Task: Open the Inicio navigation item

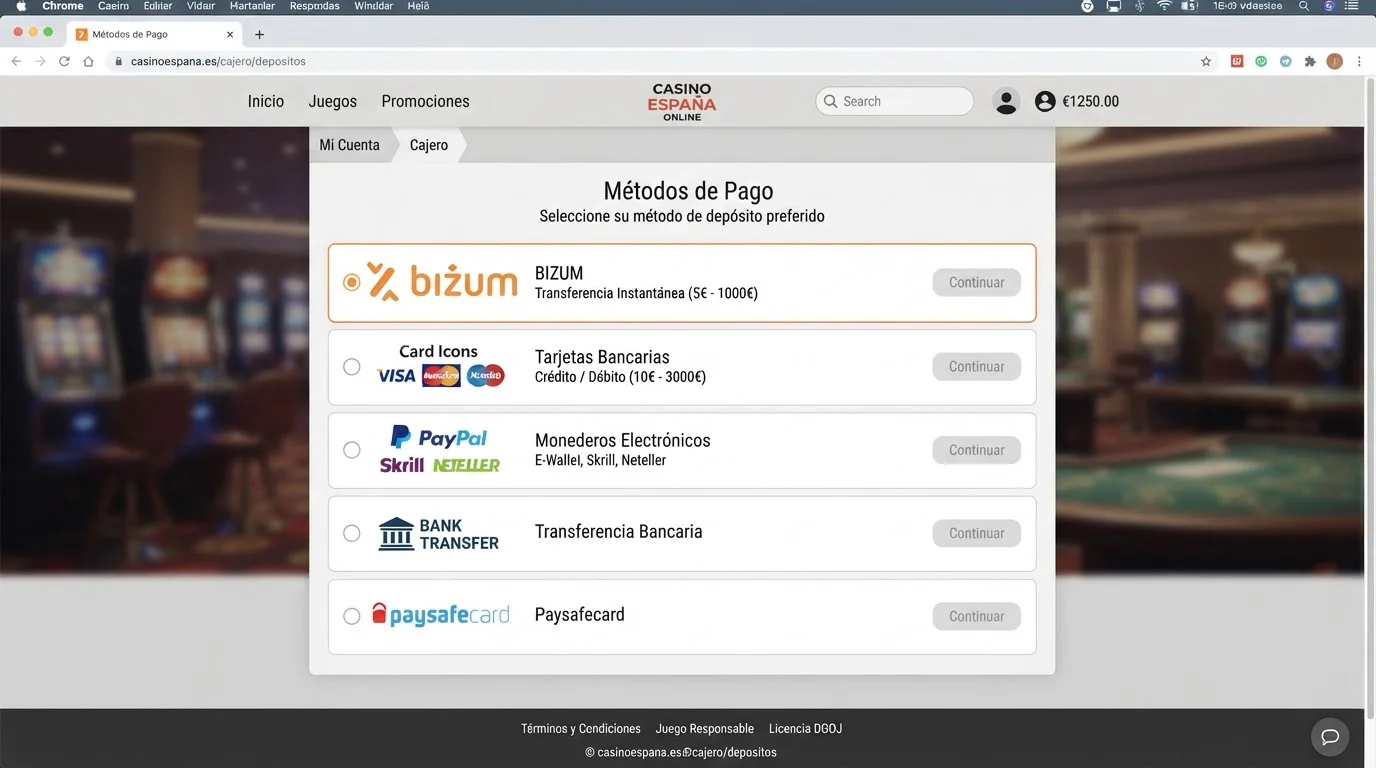Action: [x=266, y=101]
